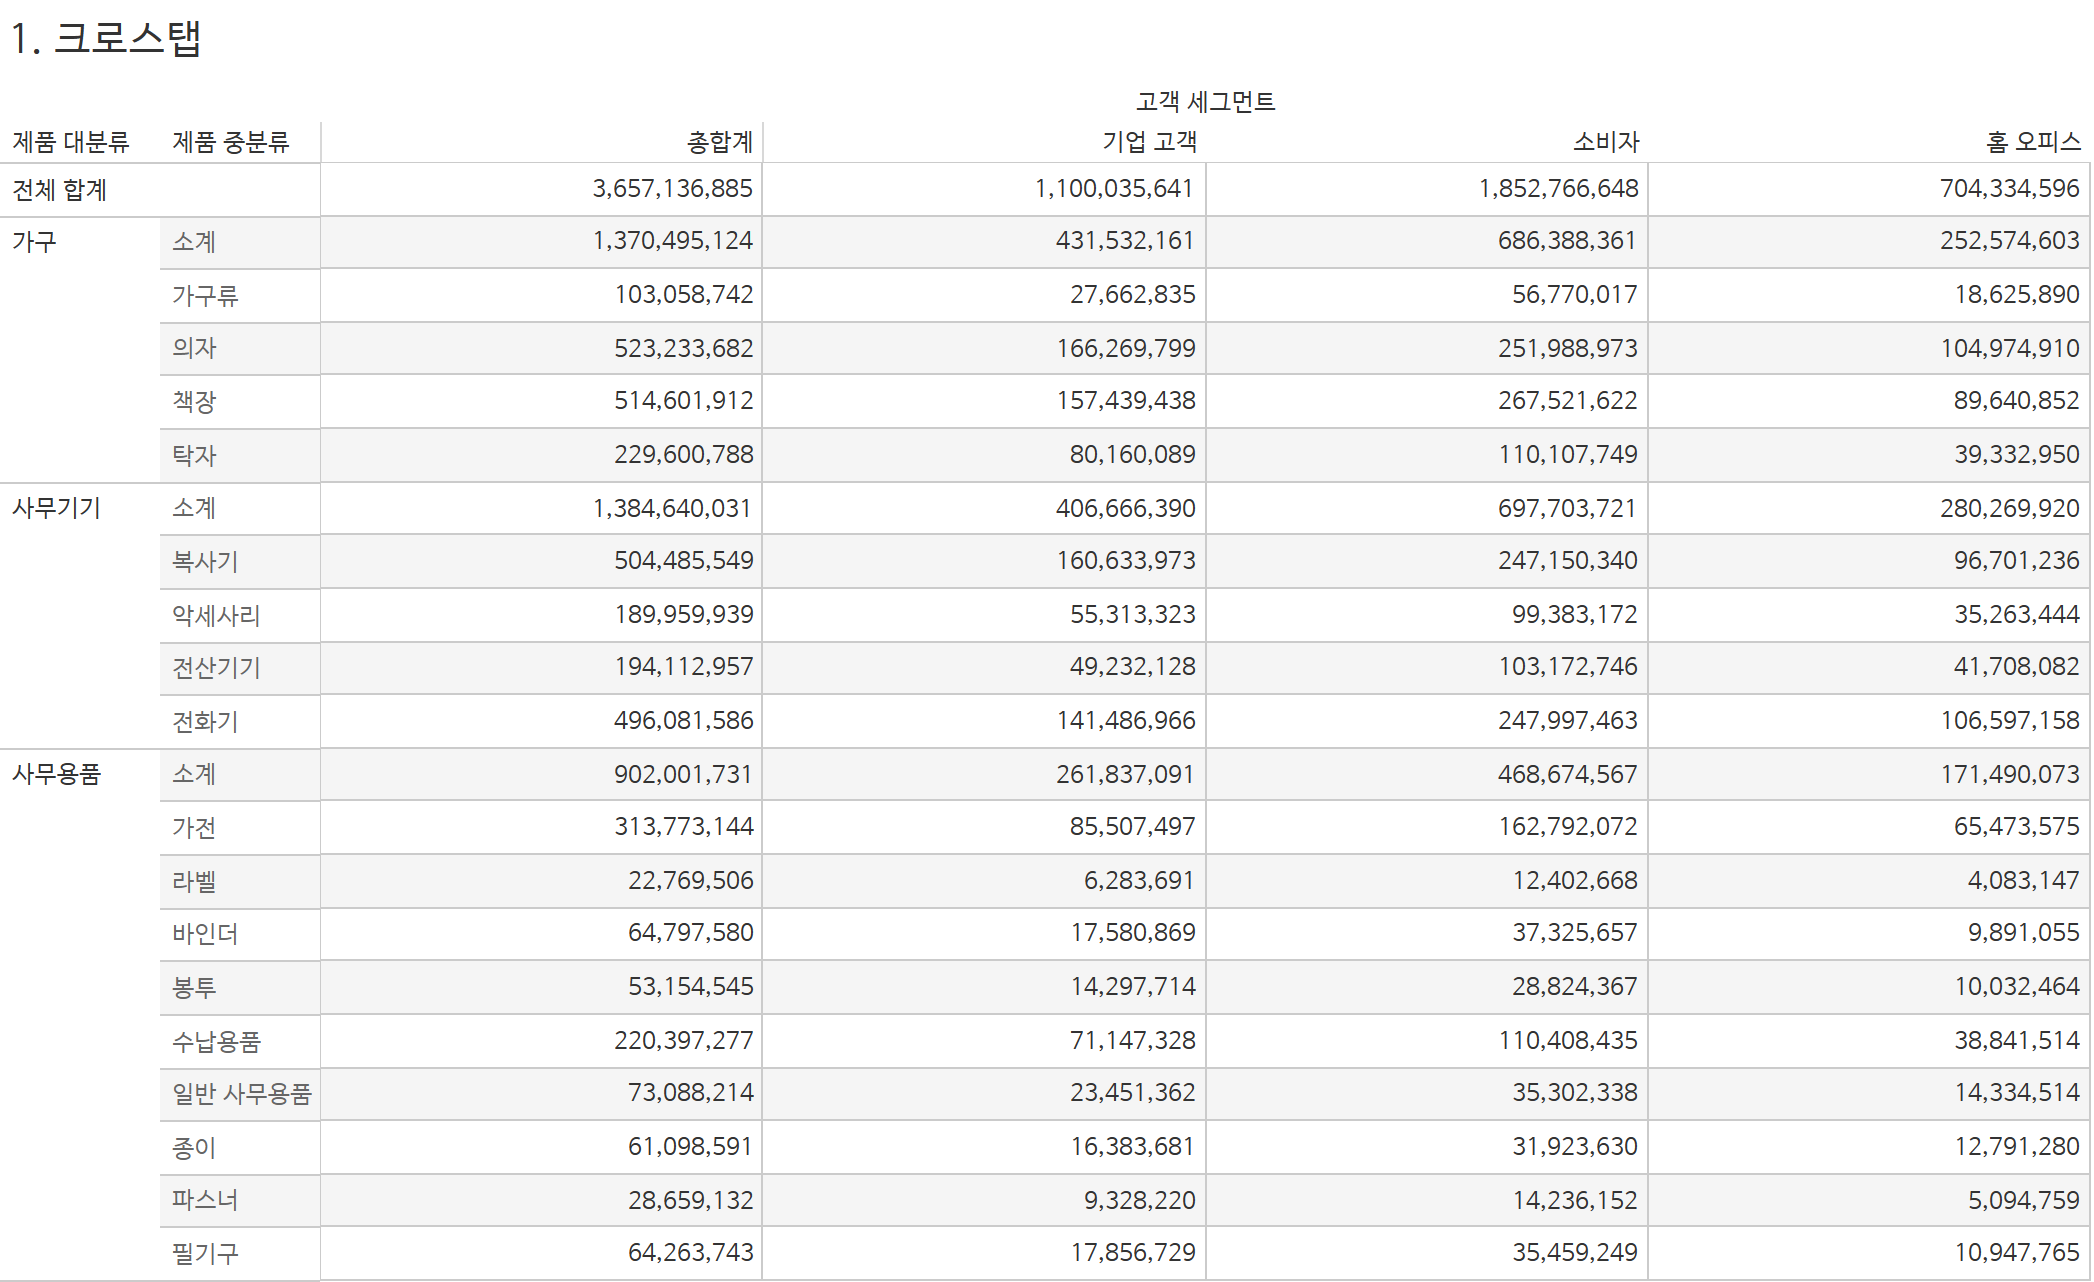The width and height of the screenshot is (2094, 1282).
Task: Click the '제품 중분류' field header
Action: [x=230, y=142]
